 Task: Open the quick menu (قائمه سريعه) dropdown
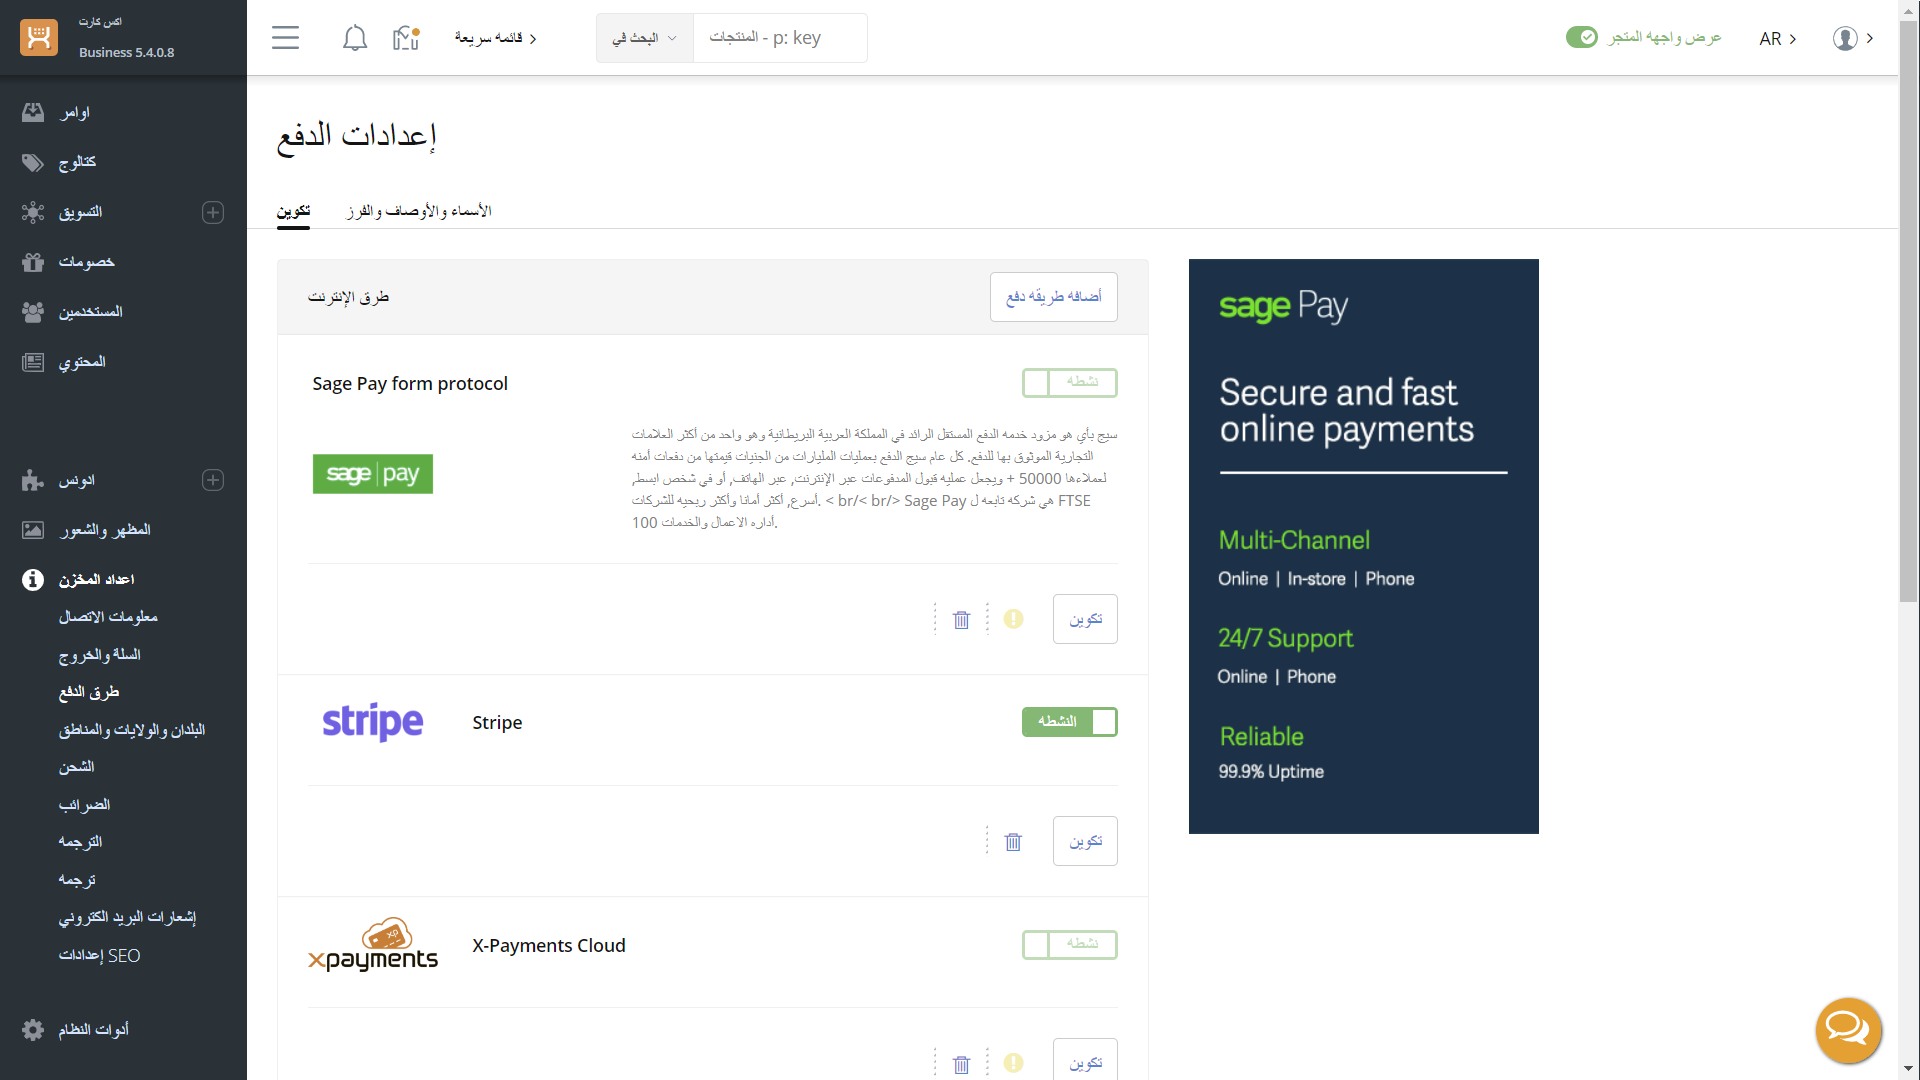496,38
